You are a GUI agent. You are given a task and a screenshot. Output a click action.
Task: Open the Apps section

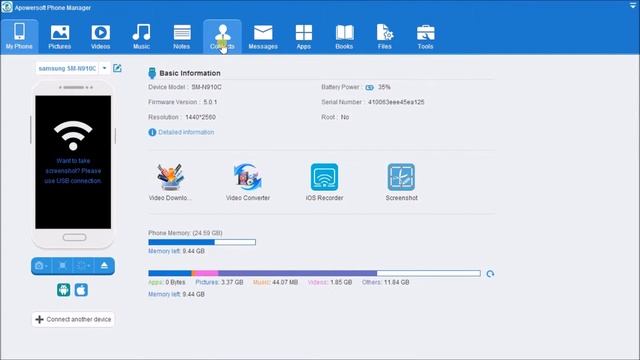tap(304, 36)
